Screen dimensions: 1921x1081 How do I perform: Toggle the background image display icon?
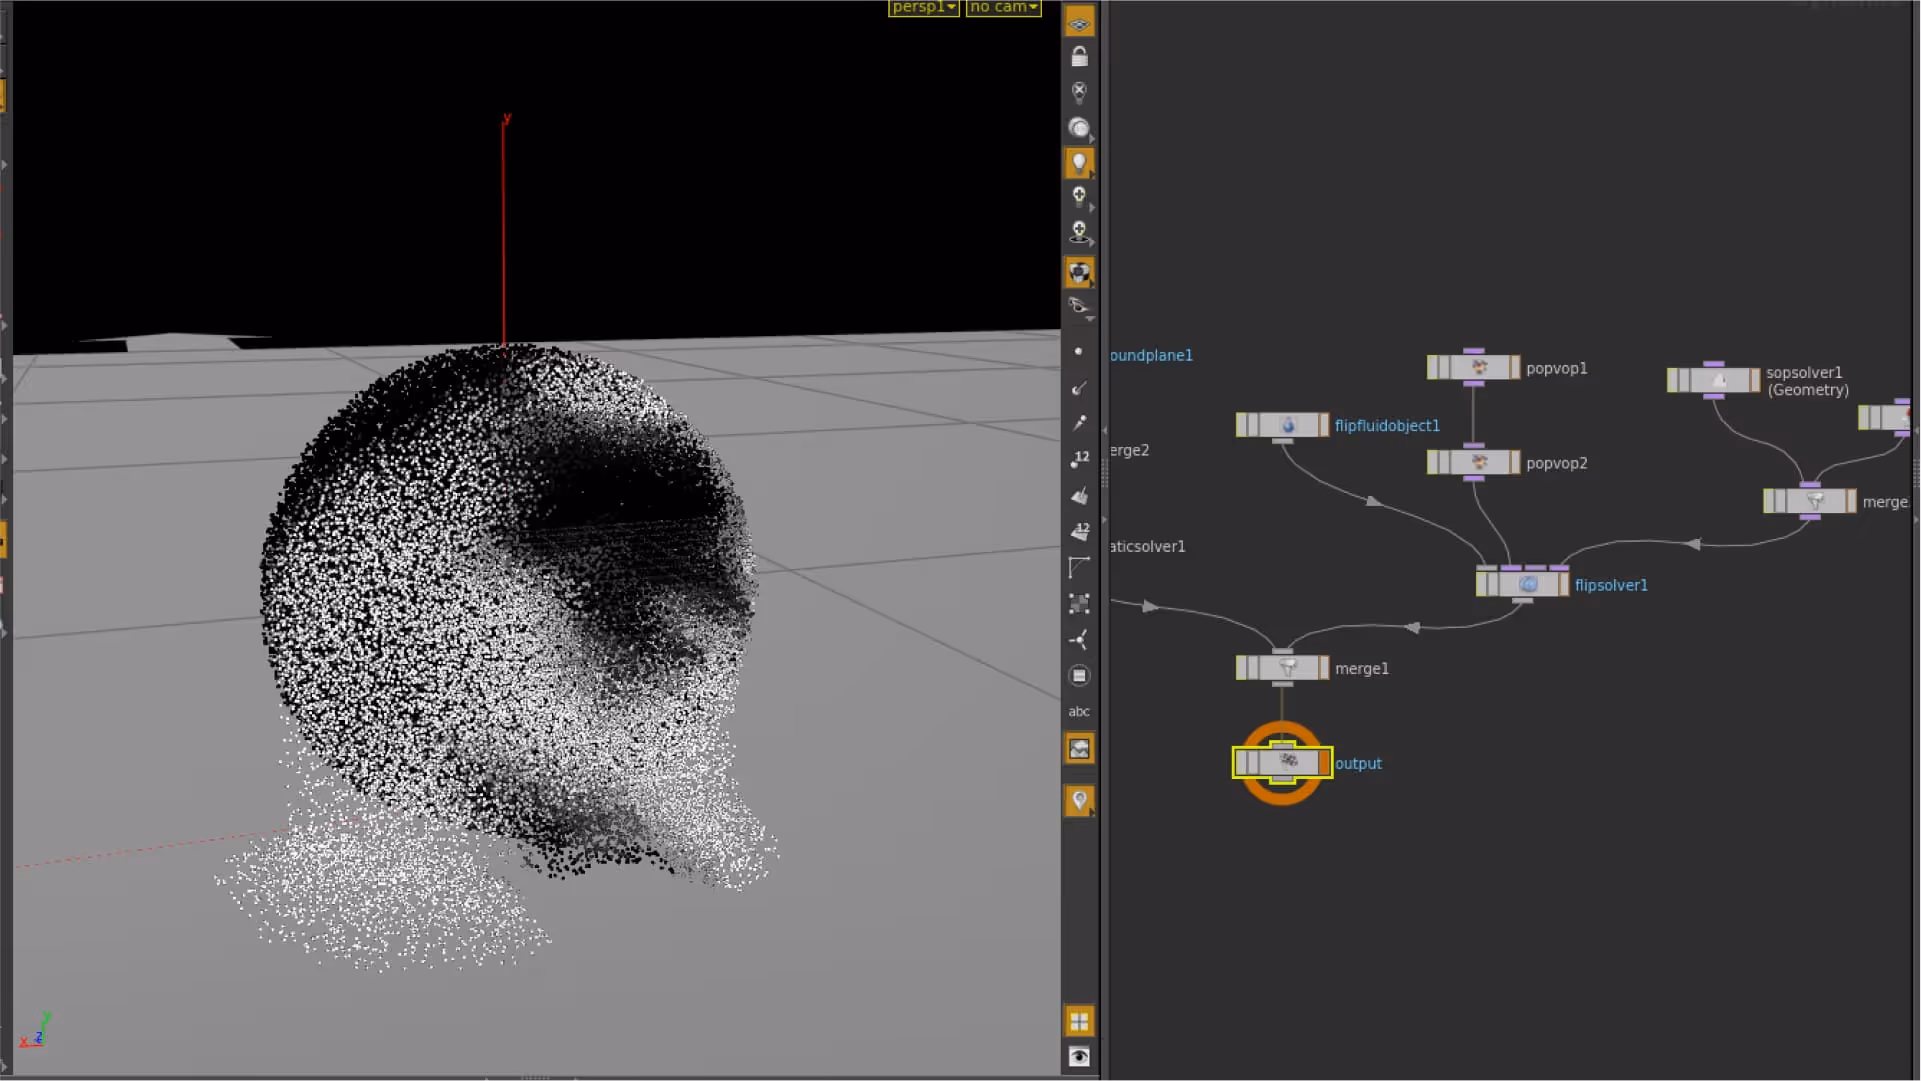[x=1079, y=748]
